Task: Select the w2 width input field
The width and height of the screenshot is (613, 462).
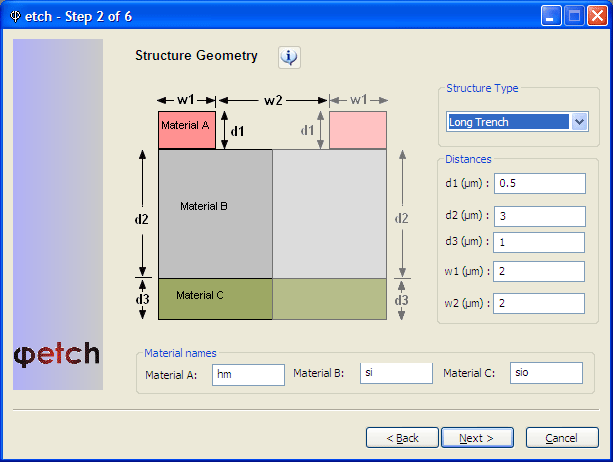Action: 539,303
